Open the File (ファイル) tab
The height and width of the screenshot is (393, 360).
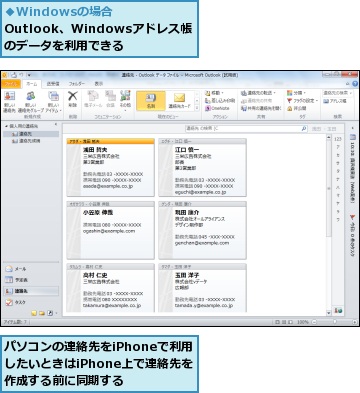[11, 84]
